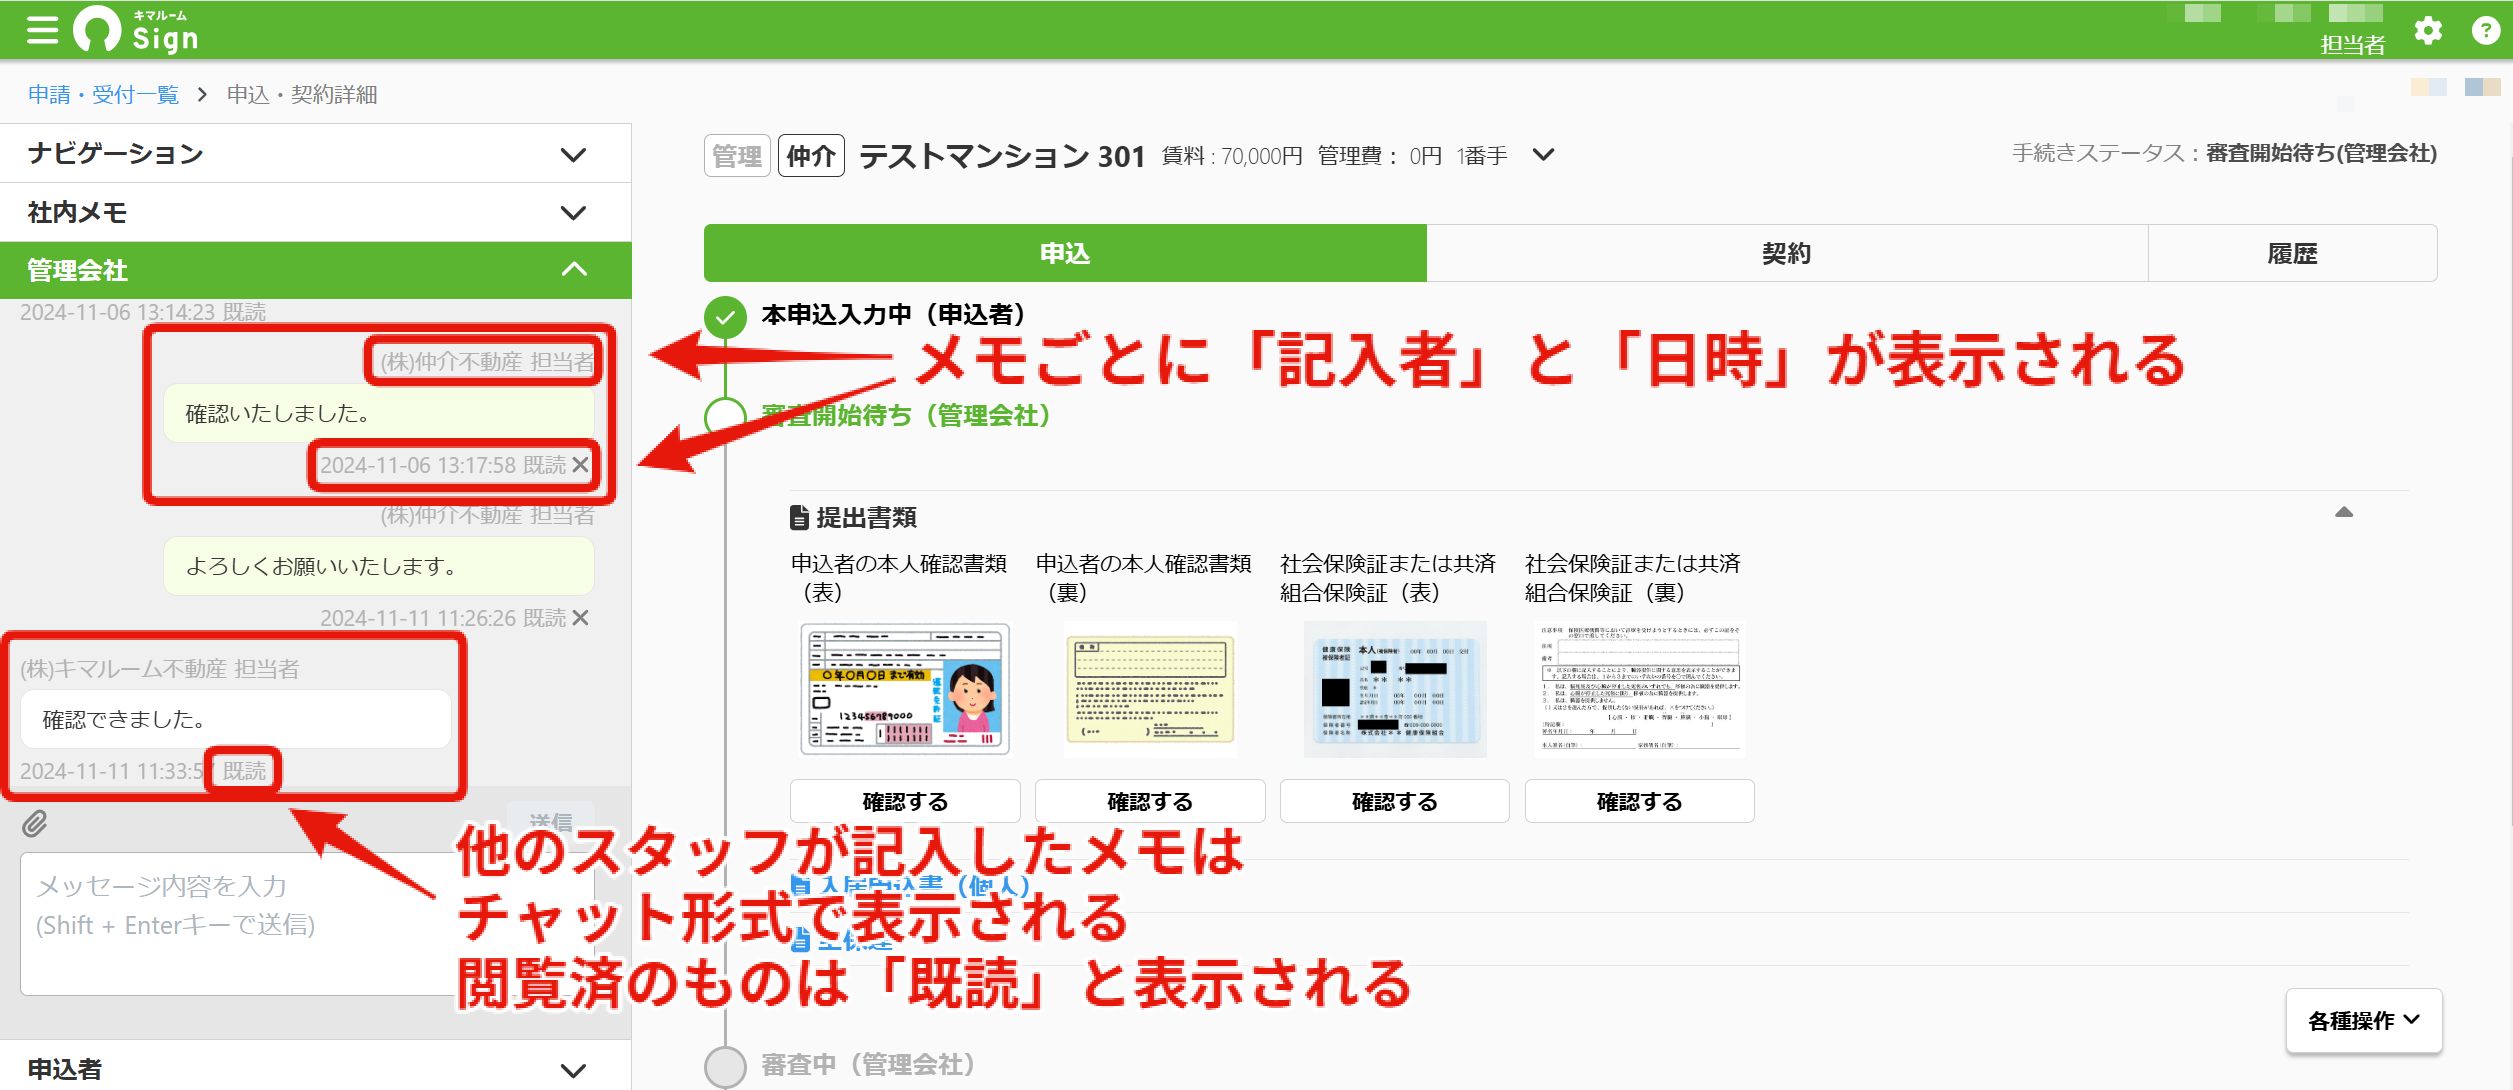Viewport: 2513px width, 1090px height.
Task: Switch to the 契約 tab
Action: pos(1787,253)
